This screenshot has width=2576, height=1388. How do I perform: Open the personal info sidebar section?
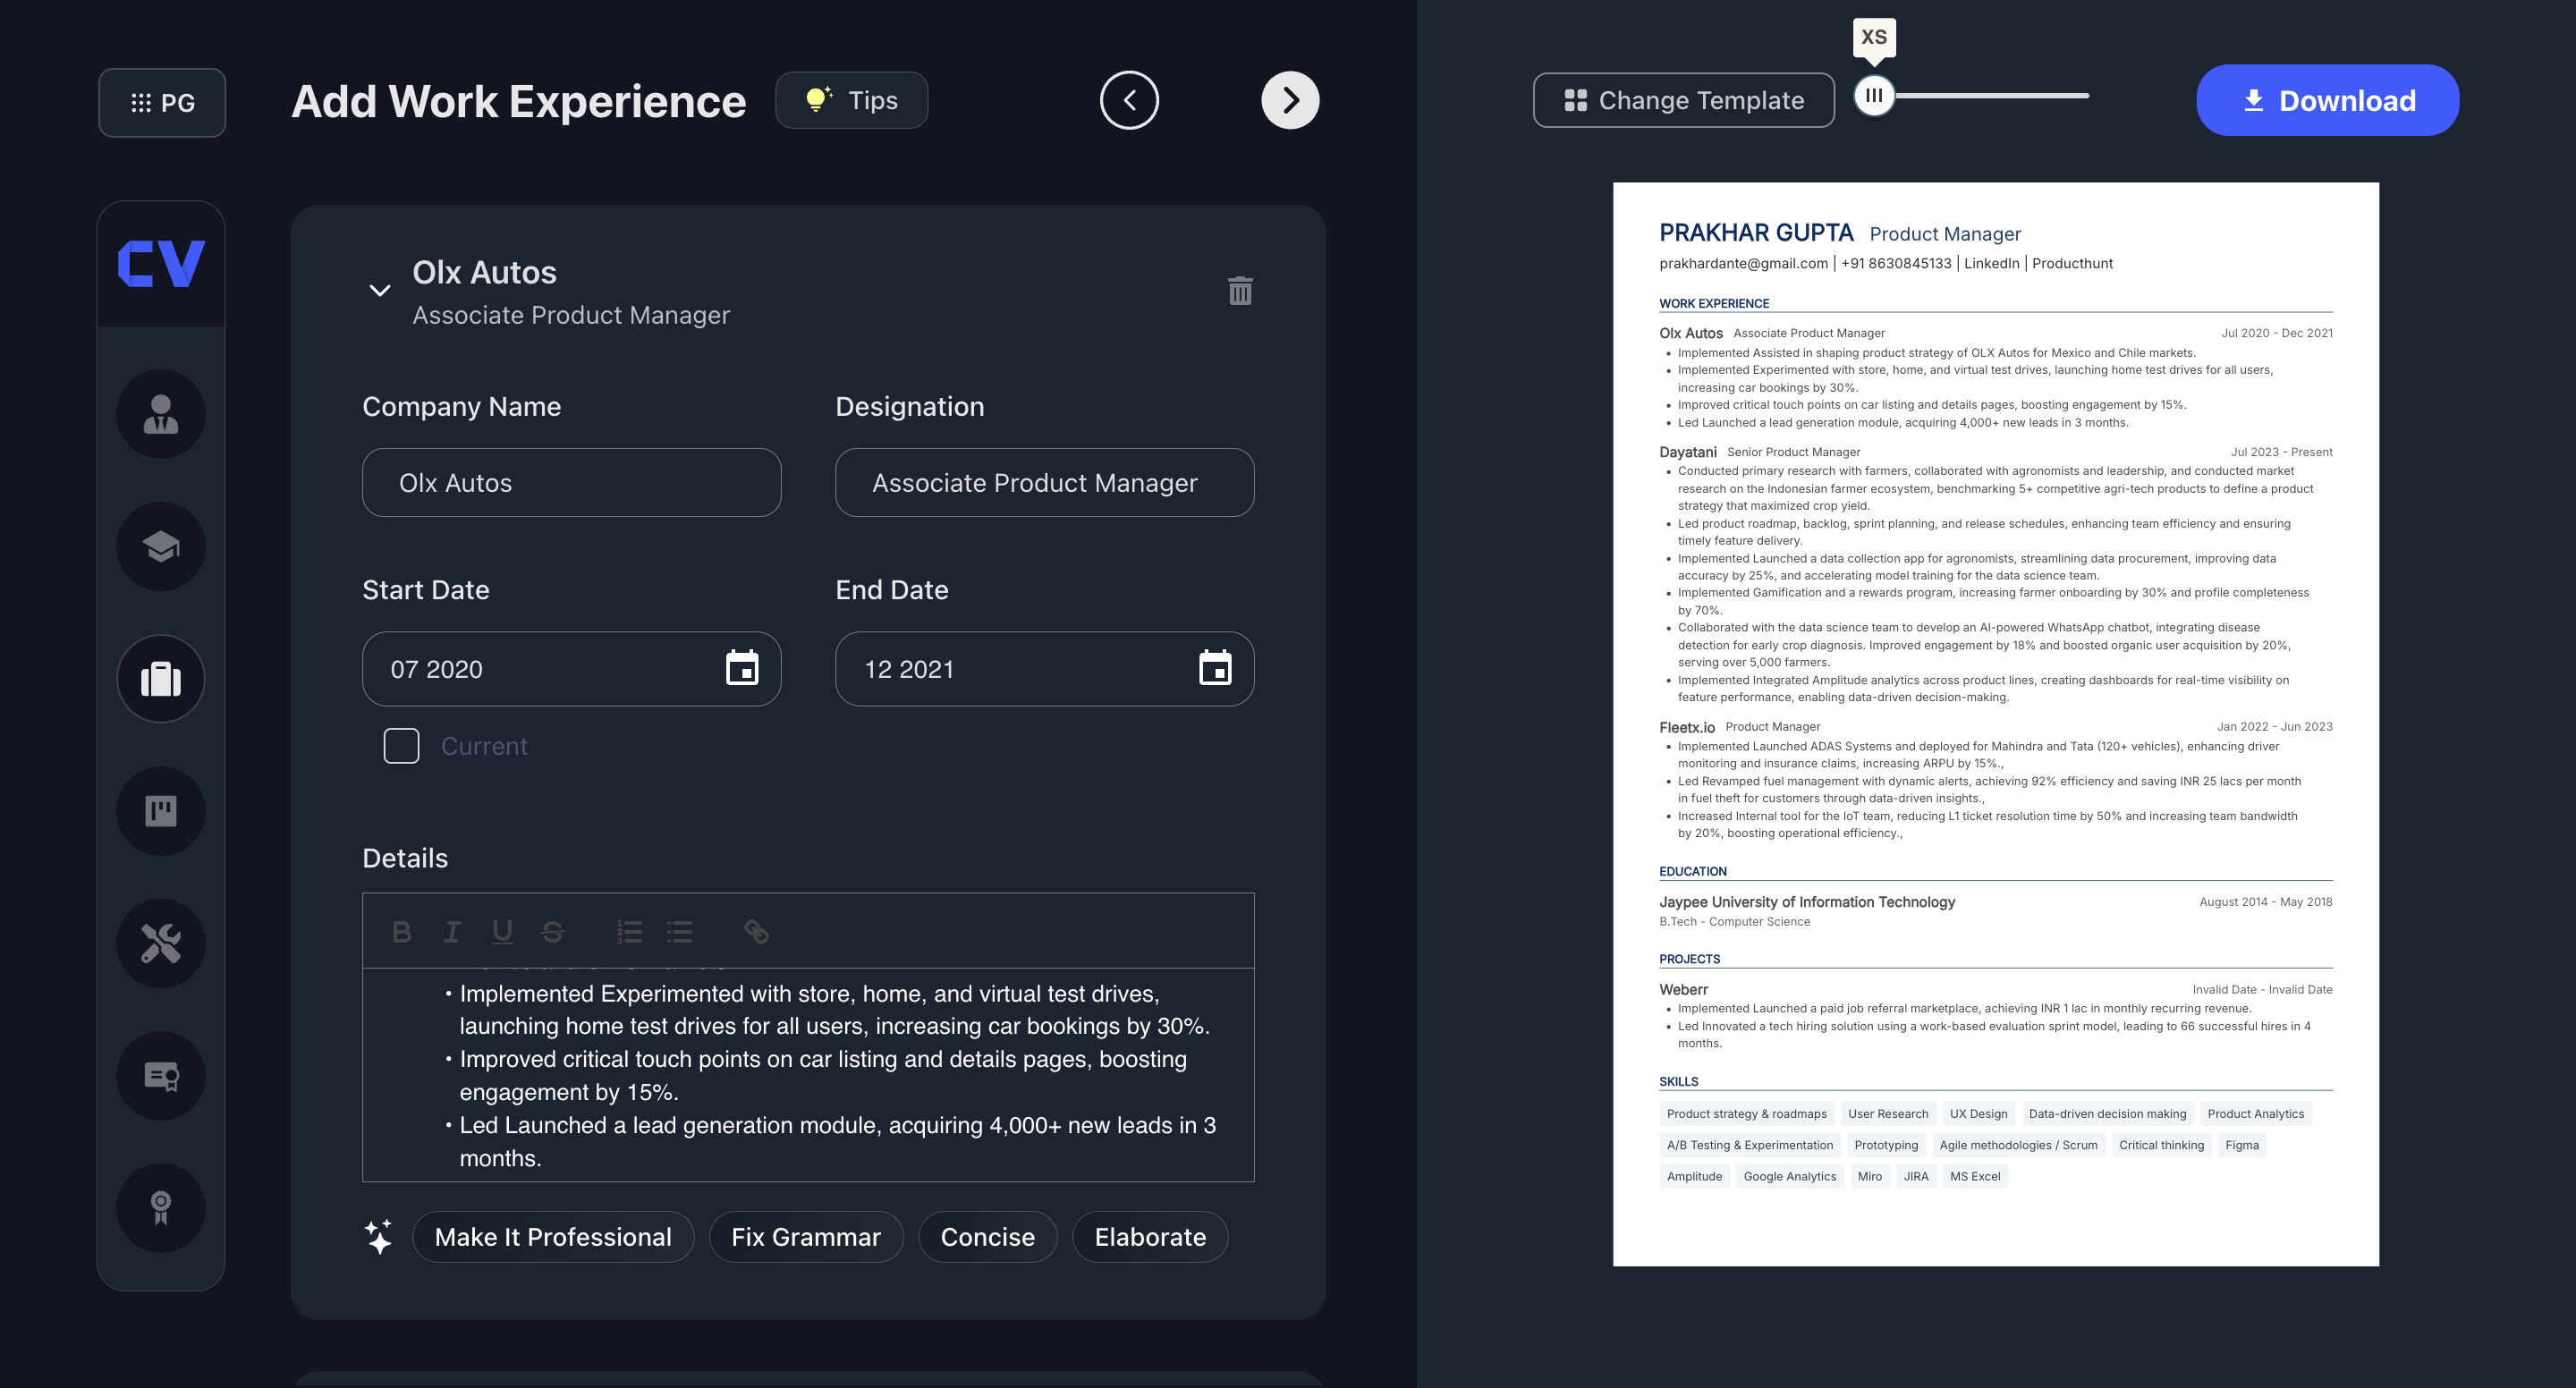160,414
